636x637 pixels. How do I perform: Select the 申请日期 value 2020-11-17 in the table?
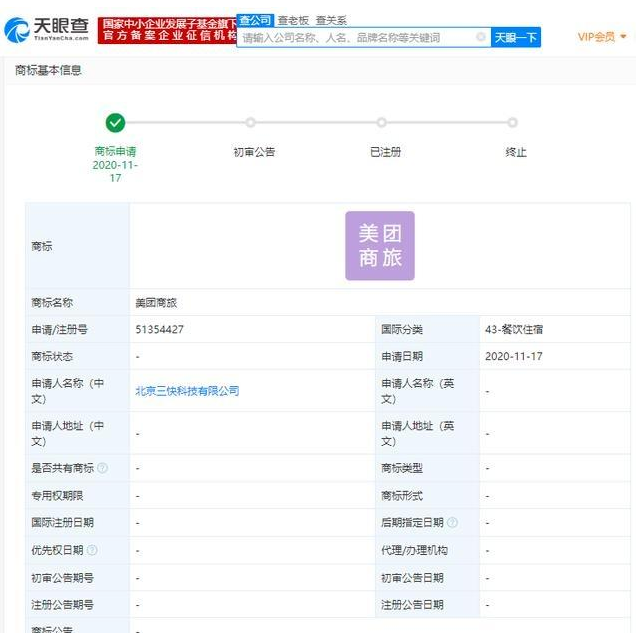click(514, 356)
